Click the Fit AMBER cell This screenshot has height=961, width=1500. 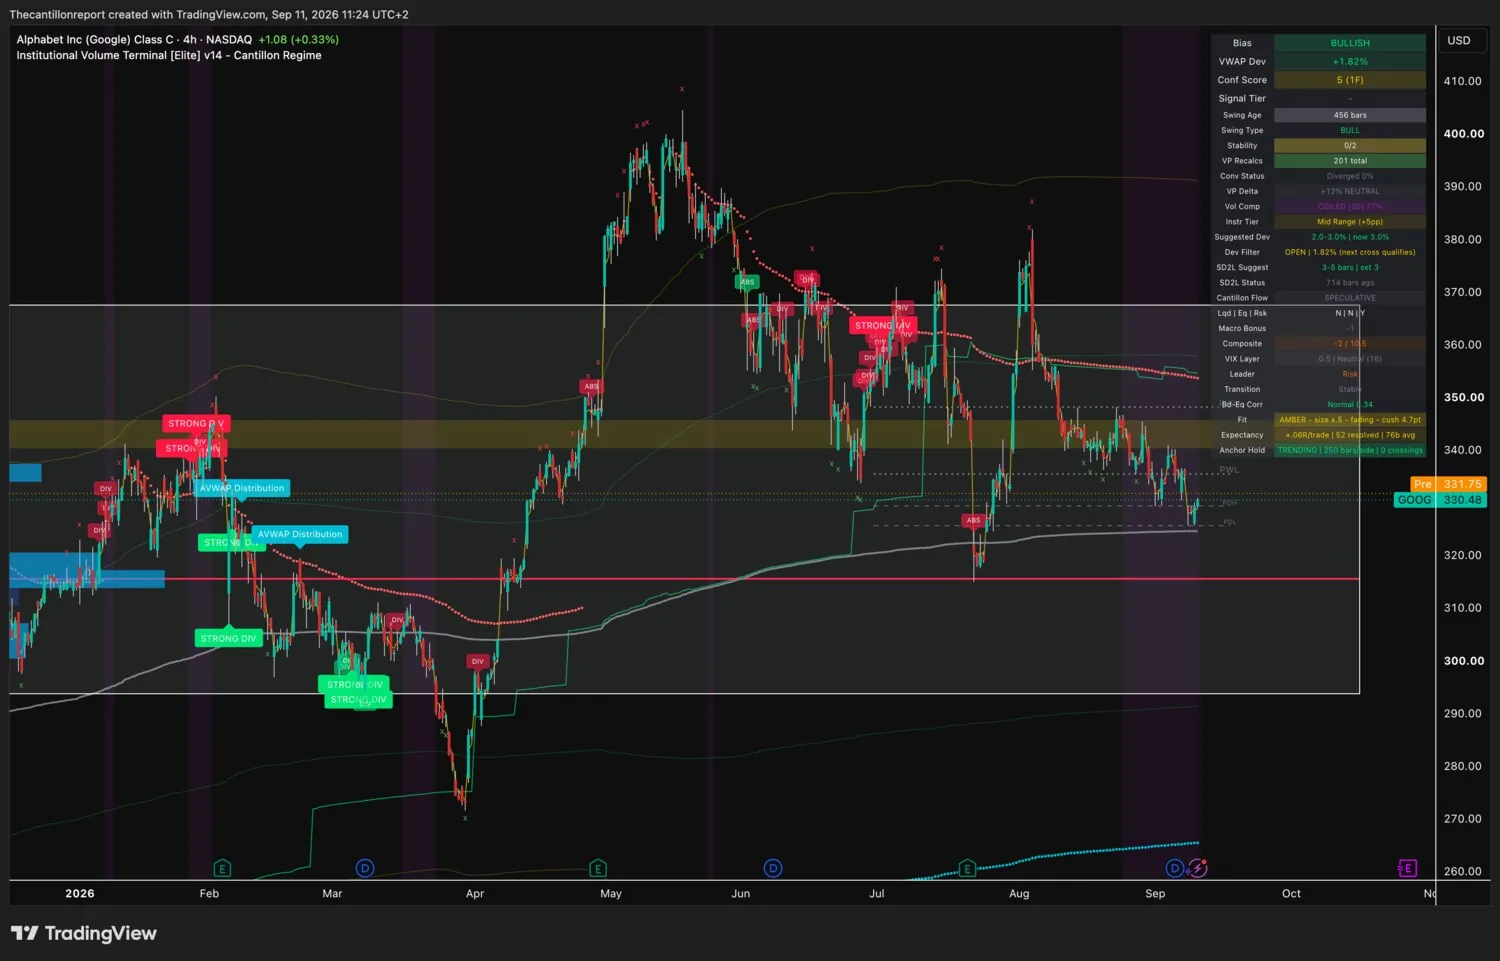(1350, 420)
